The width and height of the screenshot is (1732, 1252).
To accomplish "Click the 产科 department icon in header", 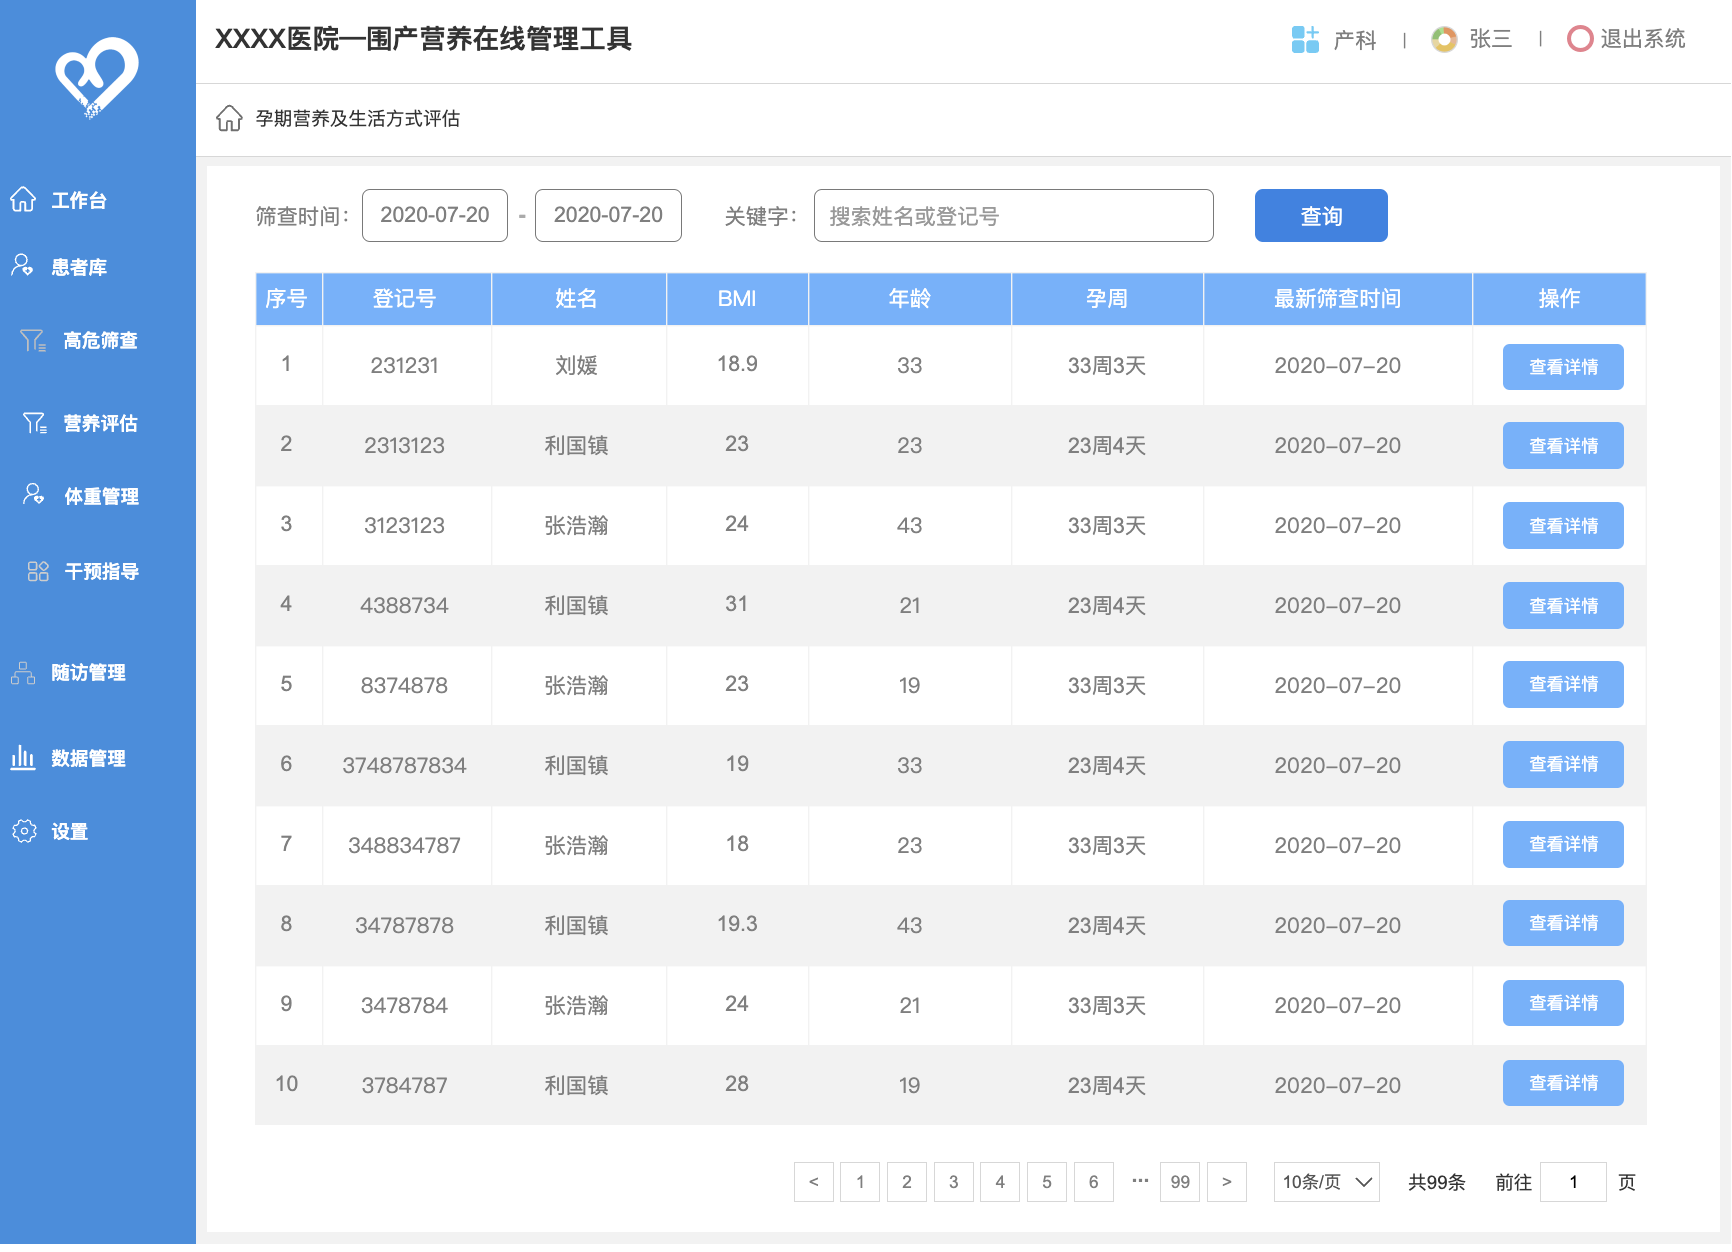I will pyautogui.click(x=1305, y=39).
